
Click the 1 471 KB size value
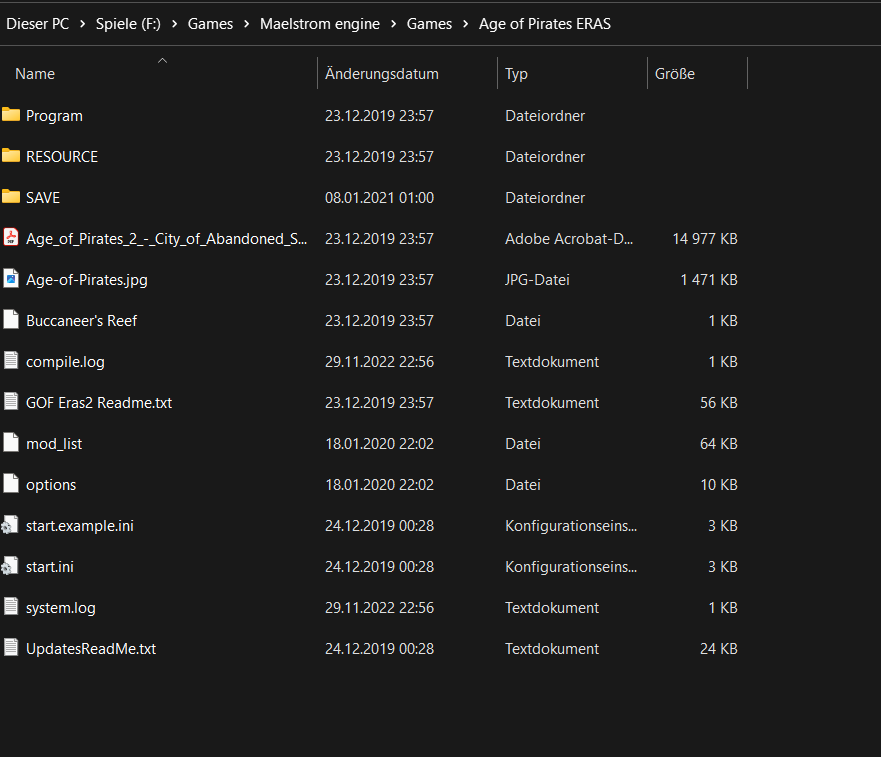[709, 280]
